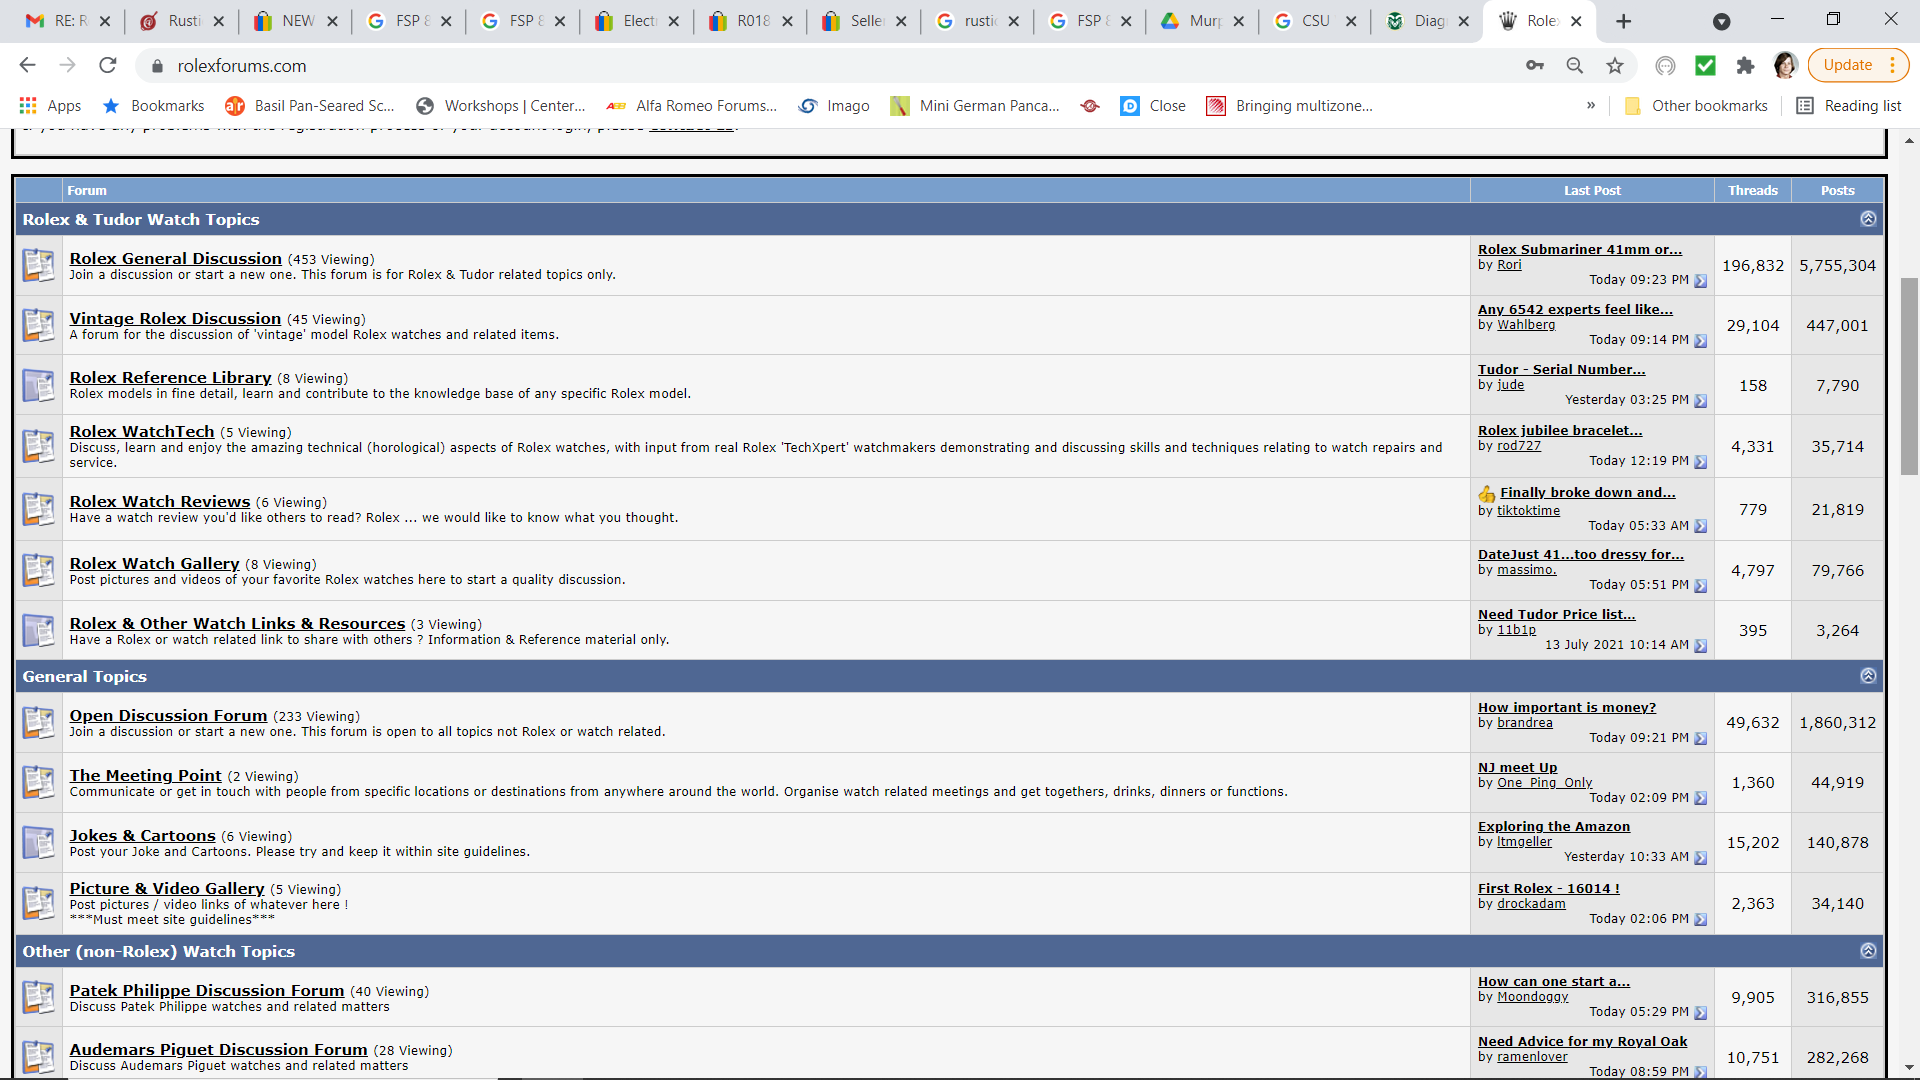The width and height of the screenshot is (1920, 1080).
Task: Go back to the previous page
Action: [27, 65]
